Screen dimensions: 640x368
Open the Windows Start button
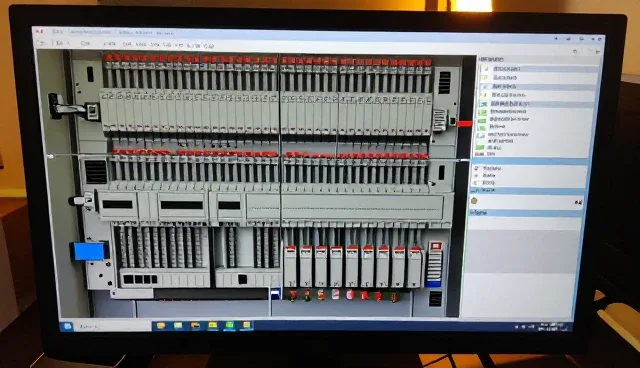[68, 326]
